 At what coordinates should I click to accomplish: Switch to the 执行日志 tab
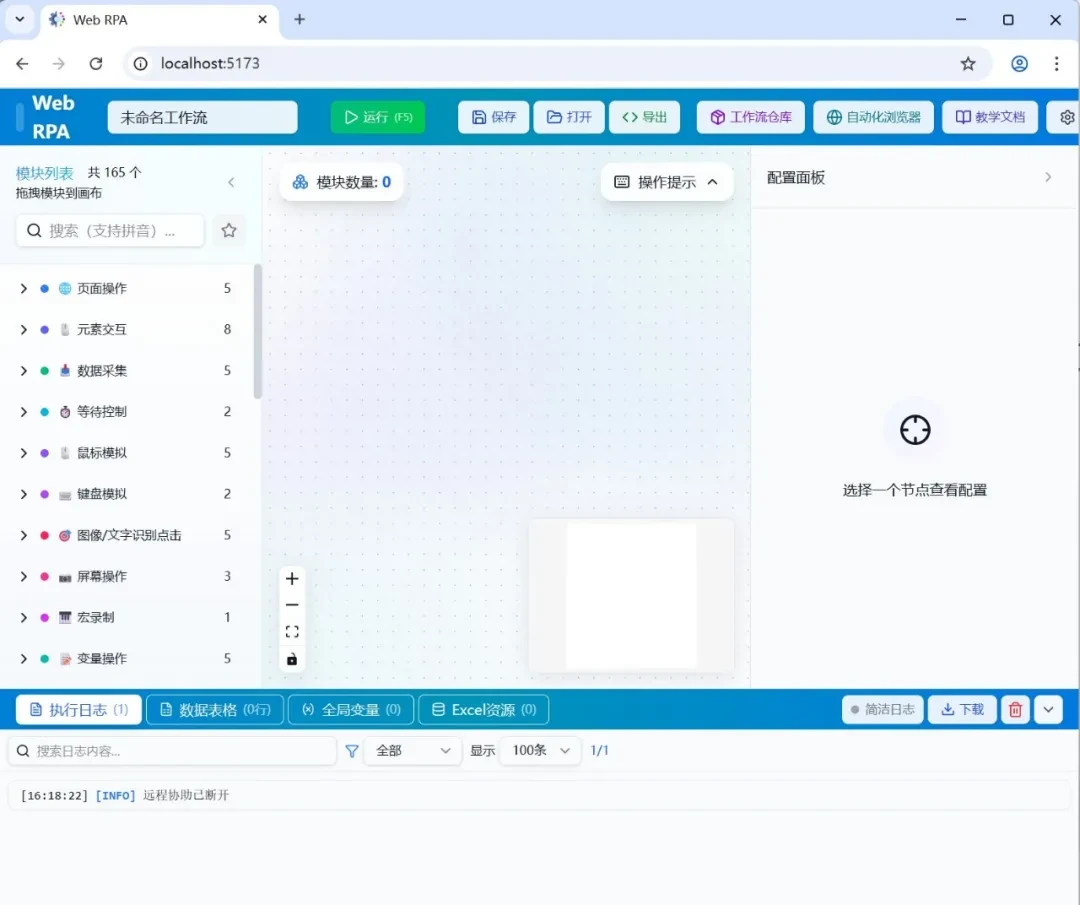click(x=79, y=709)
